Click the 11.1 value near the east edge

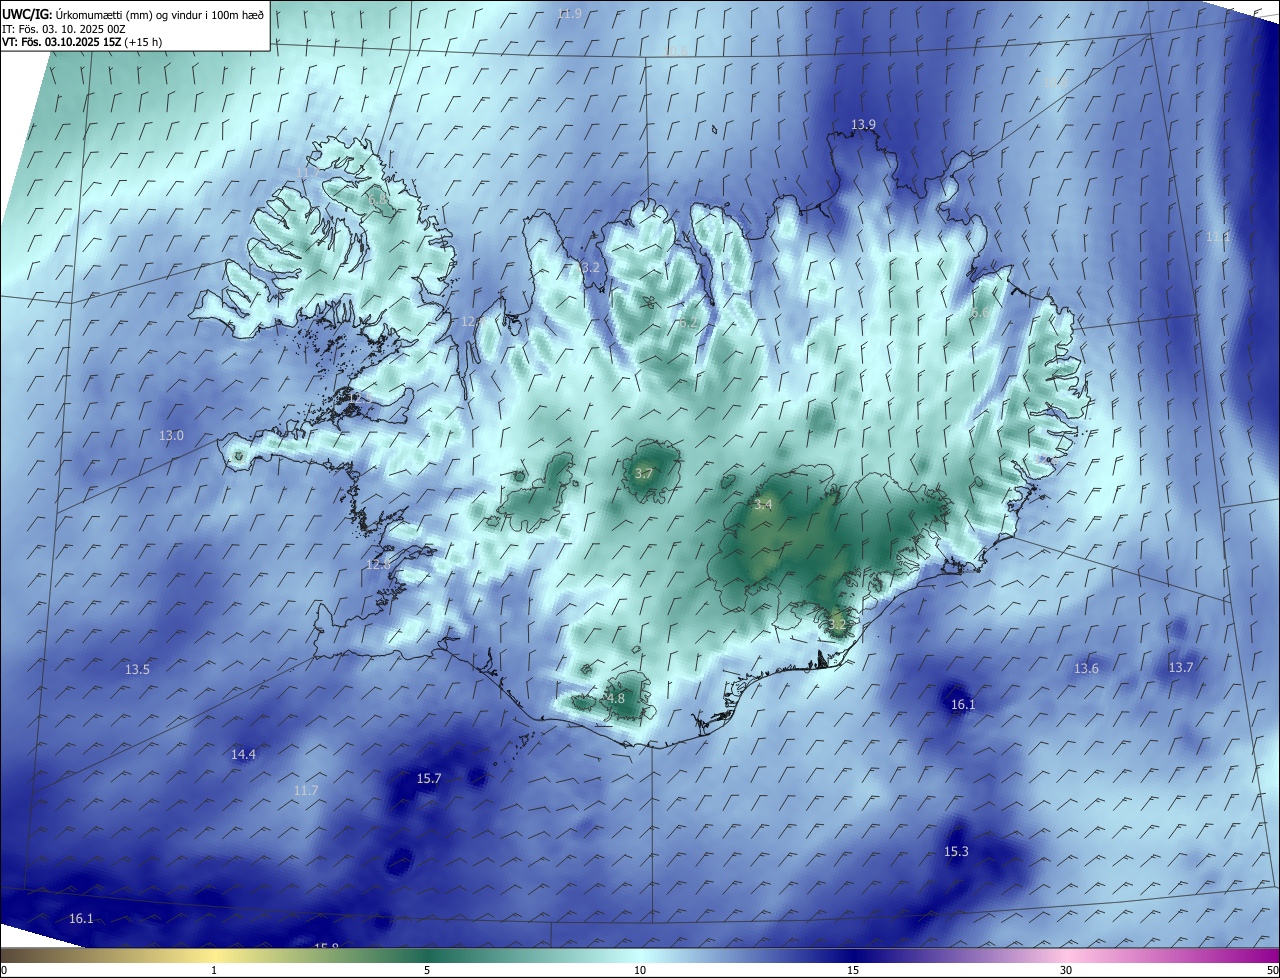1217,237
